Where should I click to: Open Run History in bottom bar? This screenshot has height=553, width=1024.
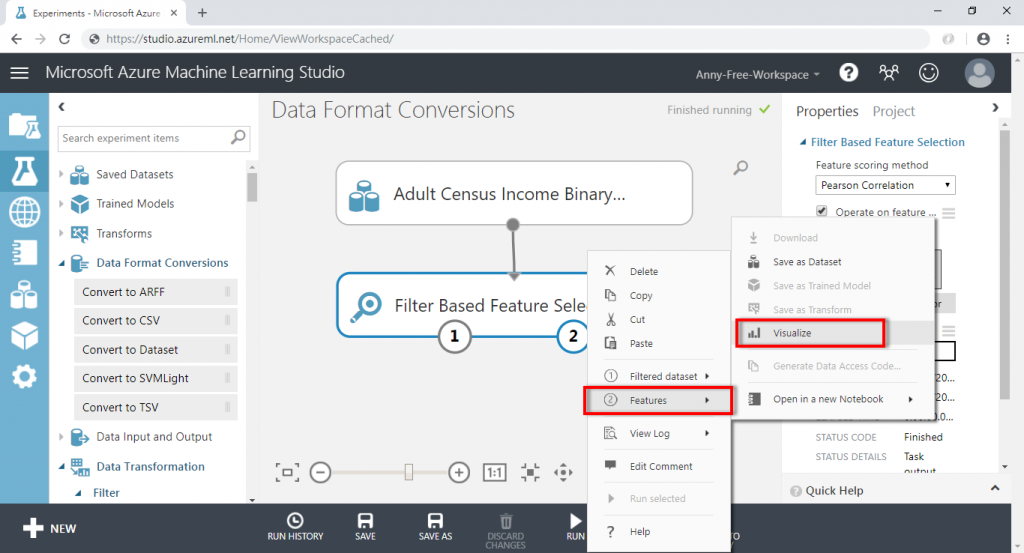pos(295,528)
